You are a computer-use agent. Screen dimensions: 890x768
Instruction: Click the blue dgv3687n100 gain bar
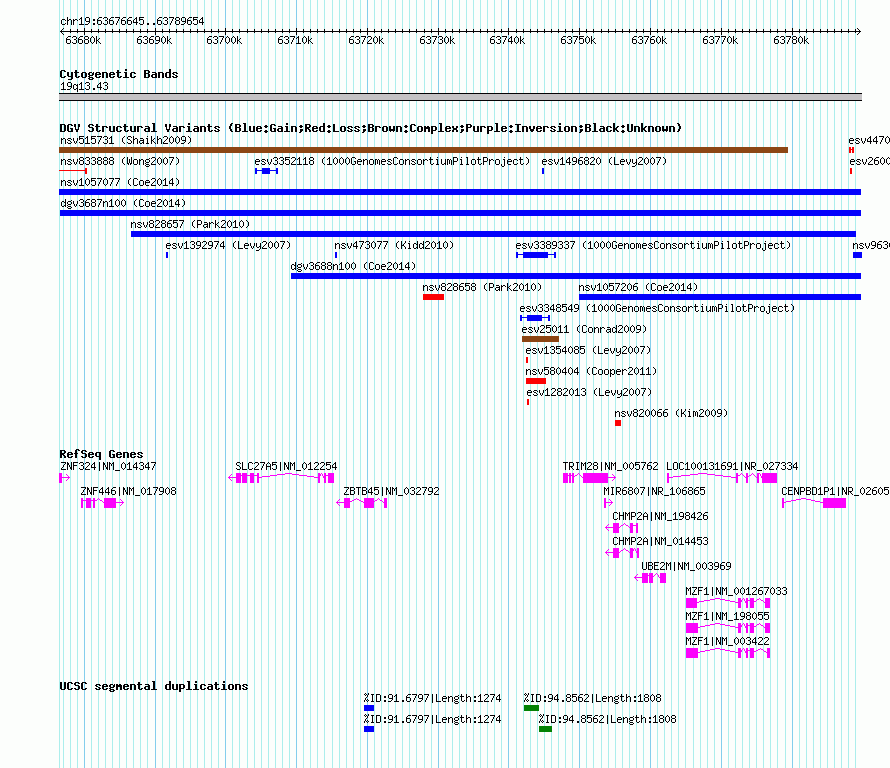coord(460,213)
